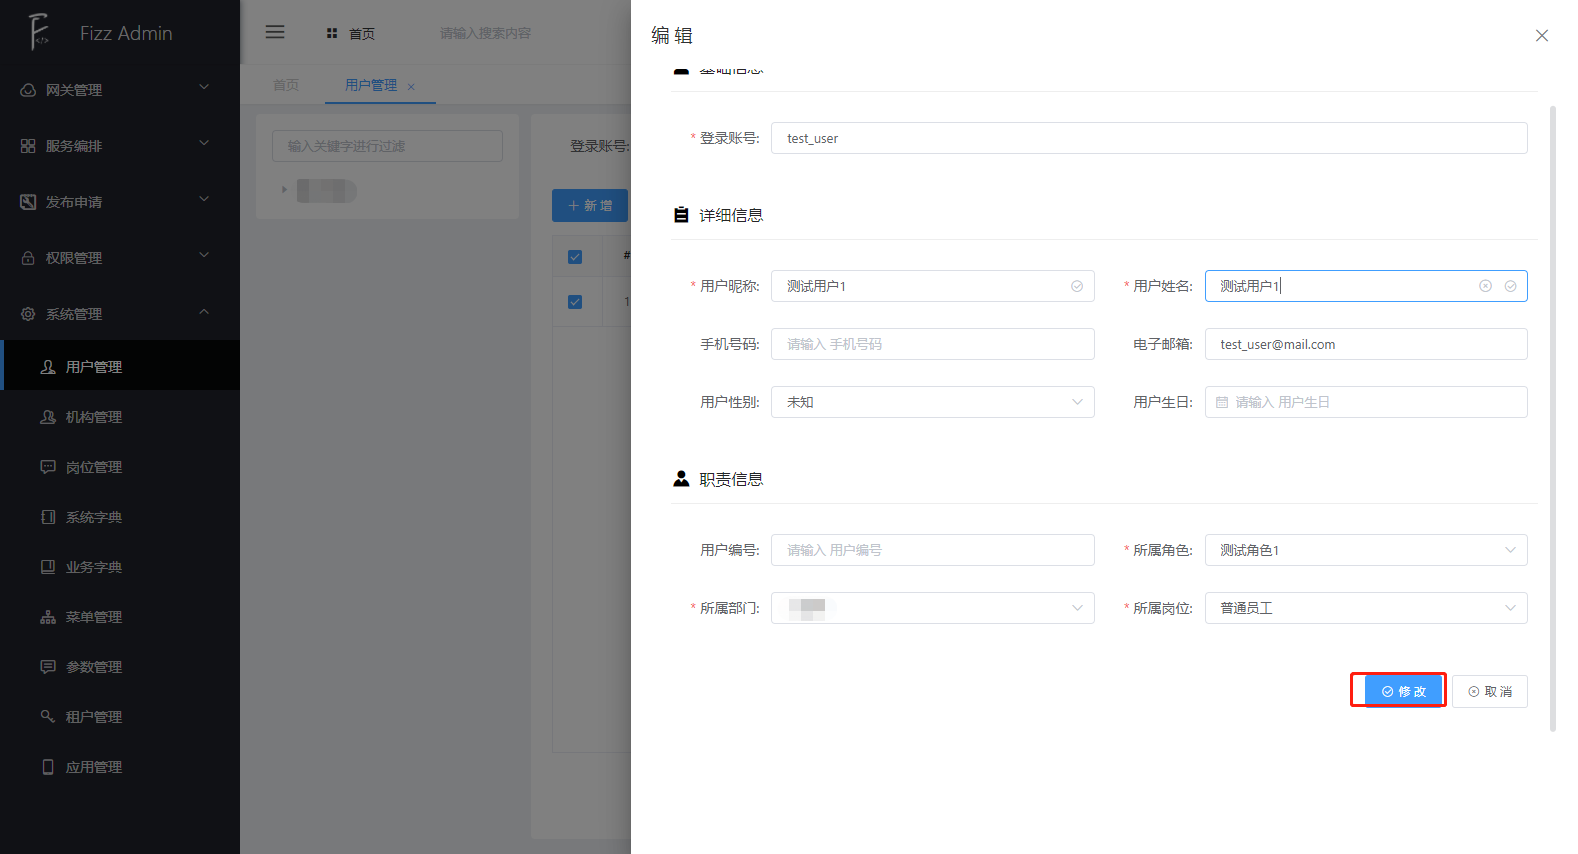The height and width of the screenshot is (854, 1578).
Task: Open 应用管理 menu item
Action: pos(120,767)
